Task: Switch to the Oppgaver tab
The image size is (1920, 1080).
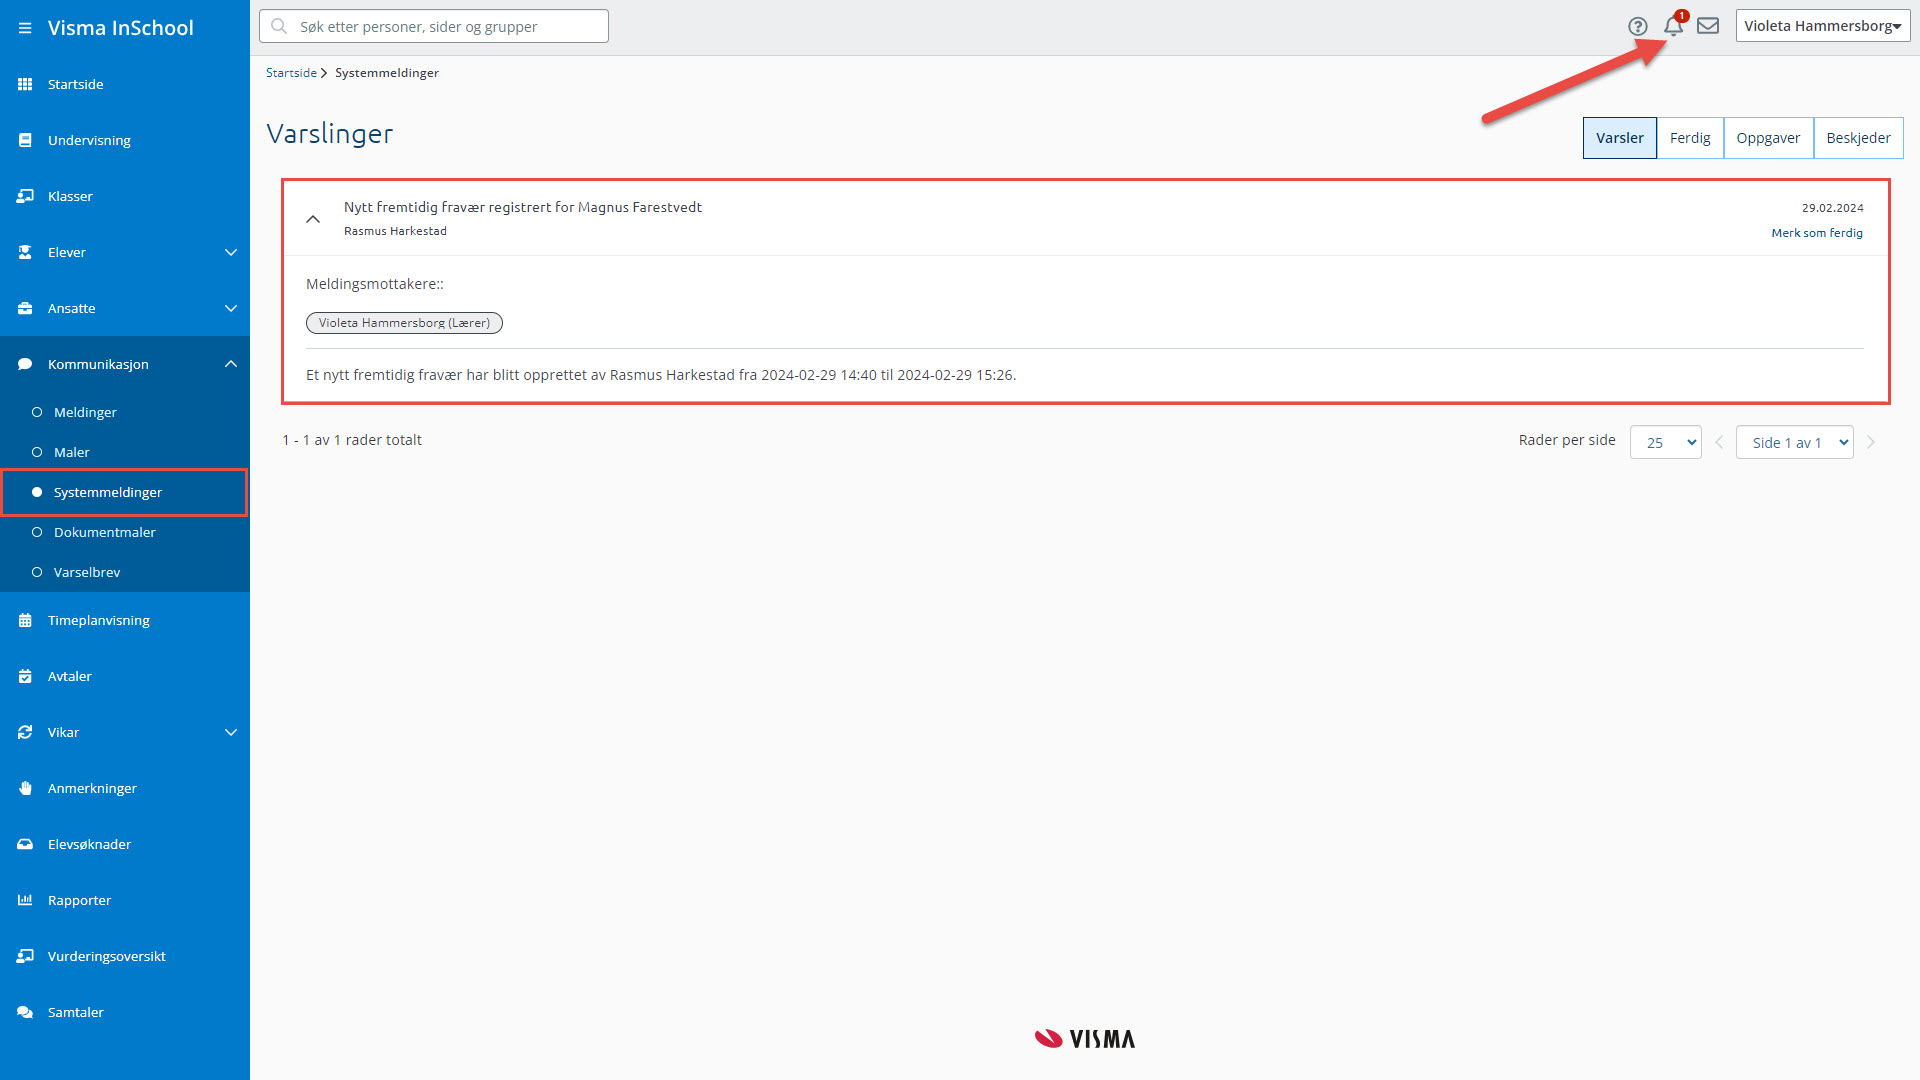Action: pos(1768,138)
